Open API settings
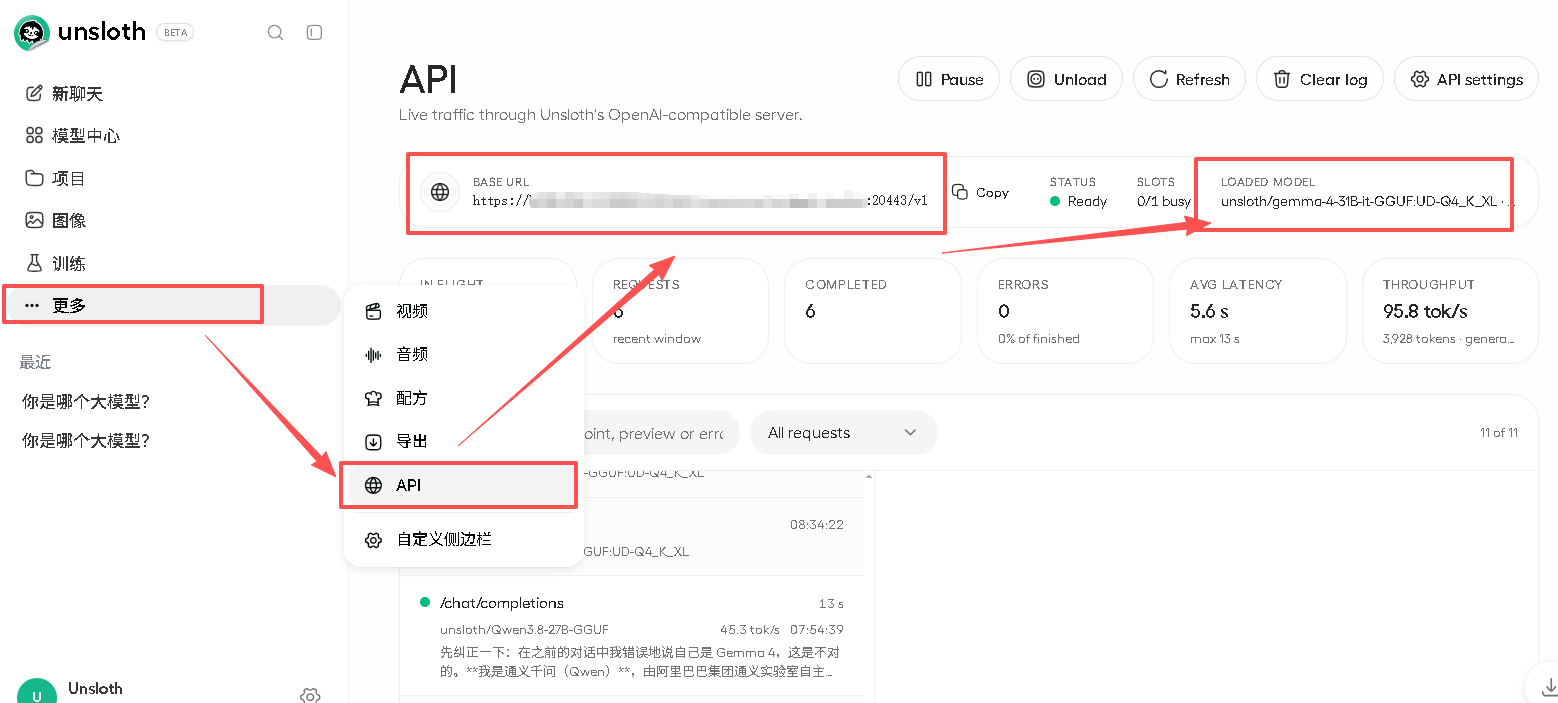 (1466, 79)
